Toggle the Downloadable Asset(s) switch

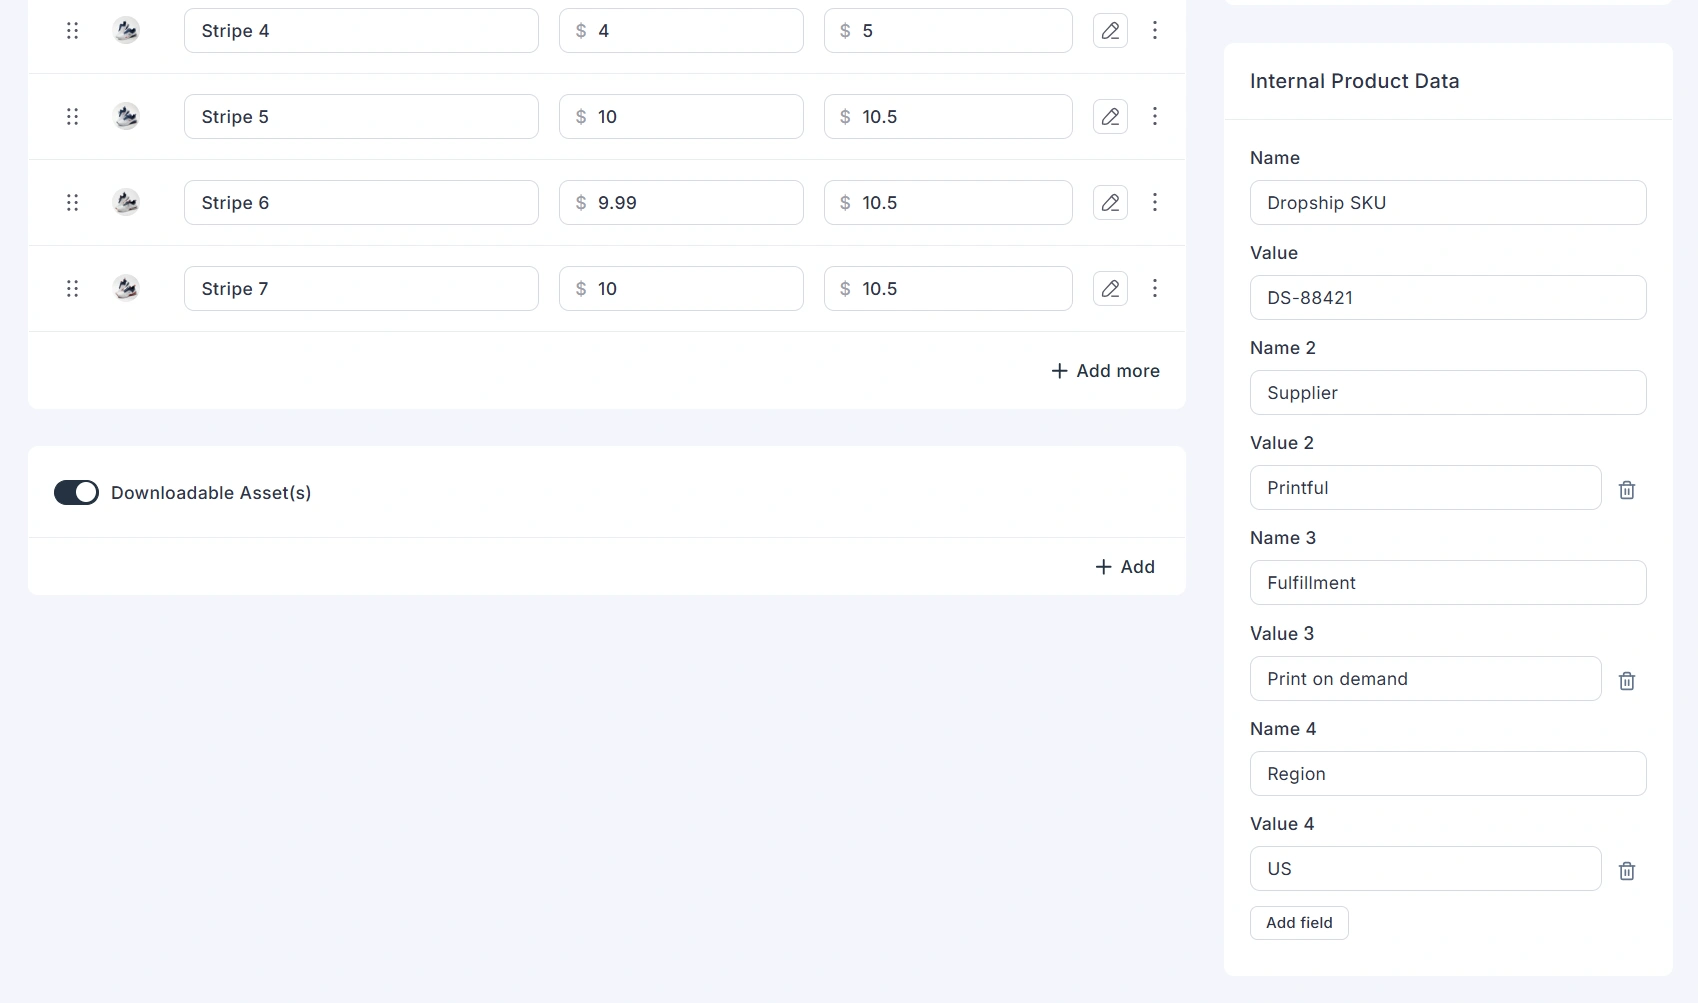(x=76, y=492)
